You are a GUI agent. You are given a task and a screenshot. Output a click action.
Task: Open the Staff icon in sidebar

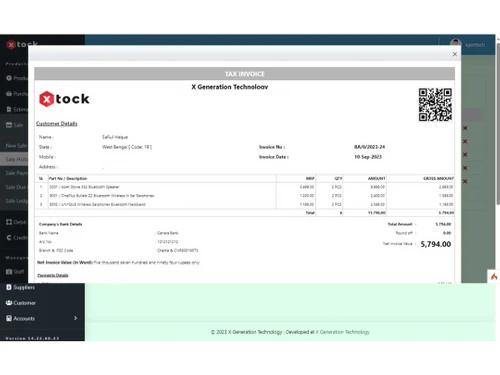pyautogui.click(x=9, y=272)
